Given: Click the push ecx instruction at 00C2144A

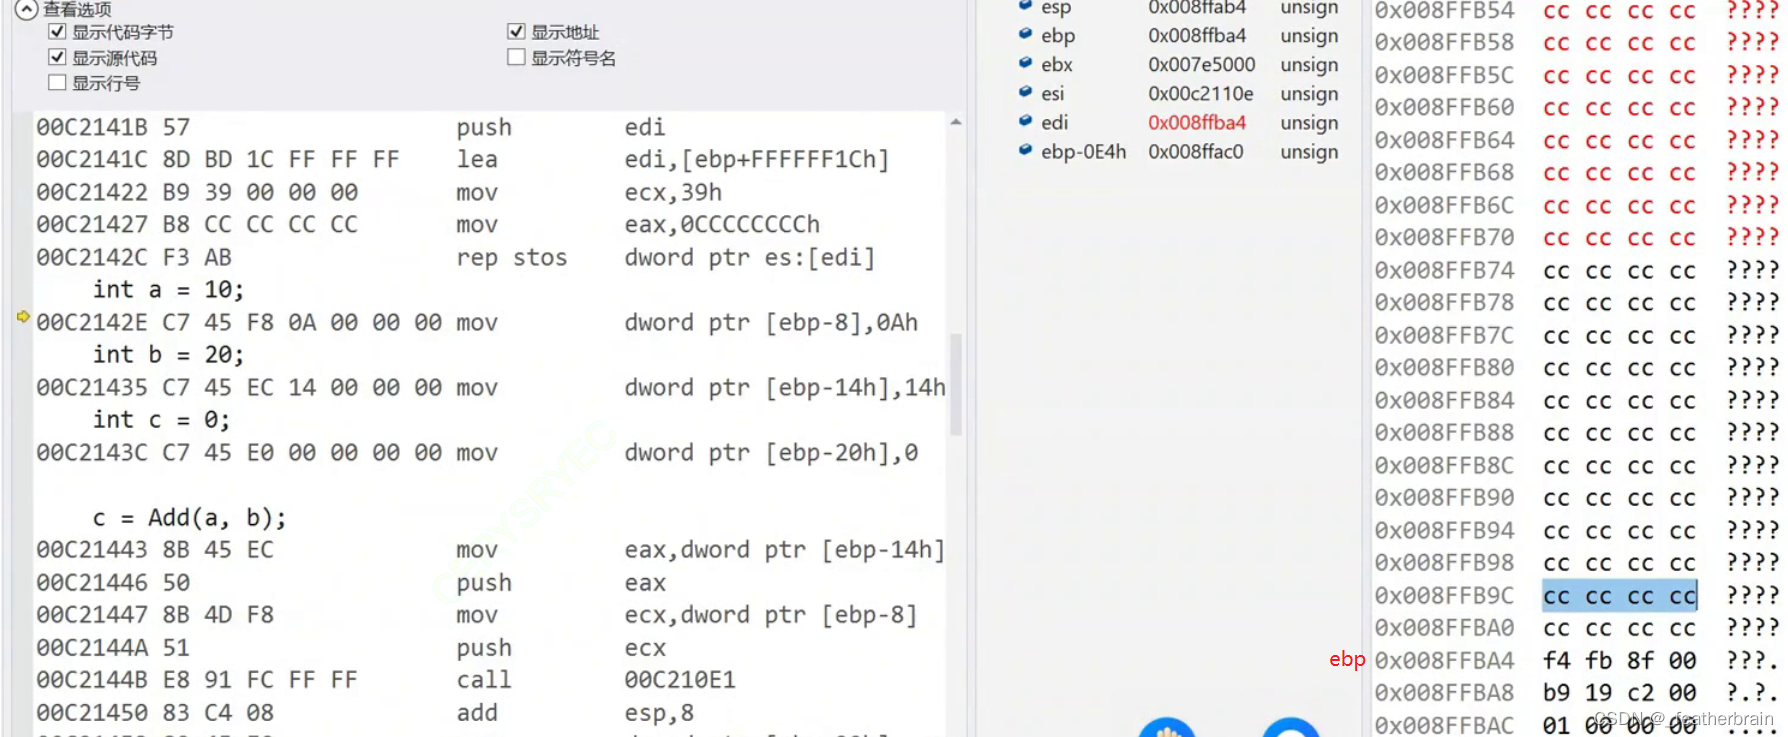Looking at the screenshot, I should [x=351, y=648].
